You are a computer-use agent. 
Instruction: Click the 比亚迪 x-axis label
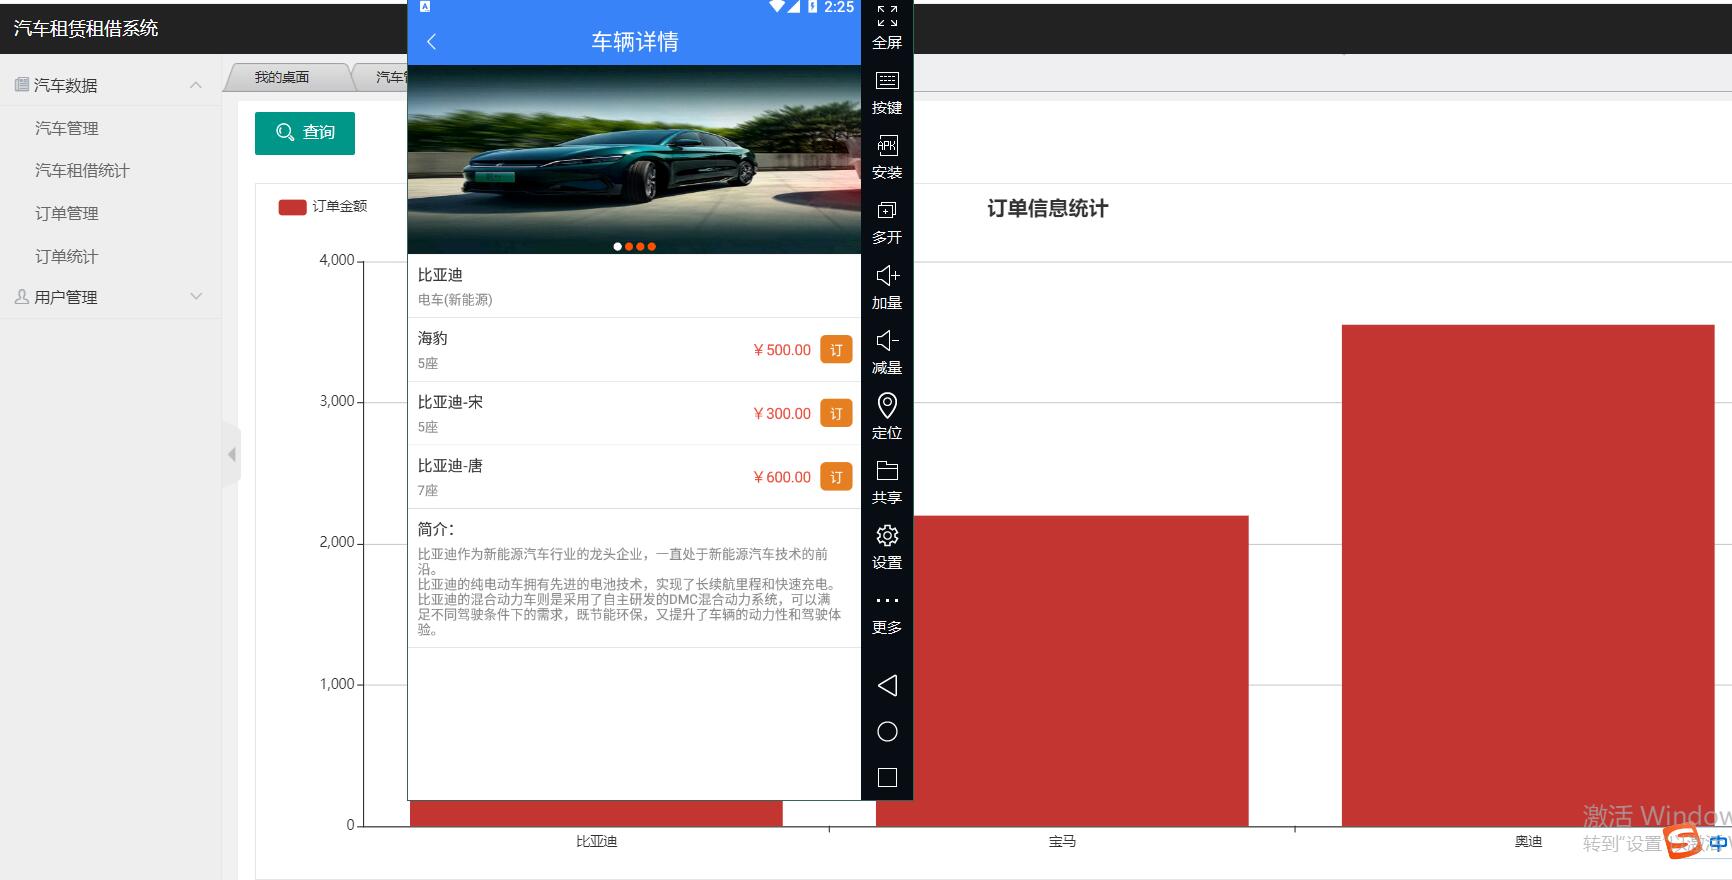click(596, 842)
